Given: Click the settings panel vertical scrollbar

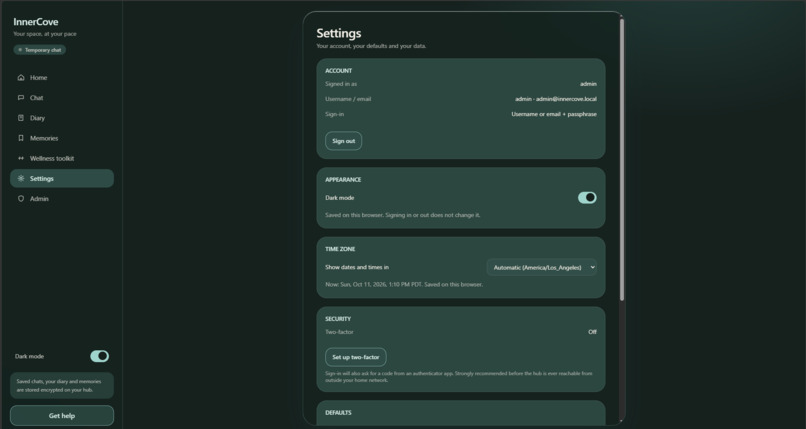Looking at the screenshot, I should 622,159.
